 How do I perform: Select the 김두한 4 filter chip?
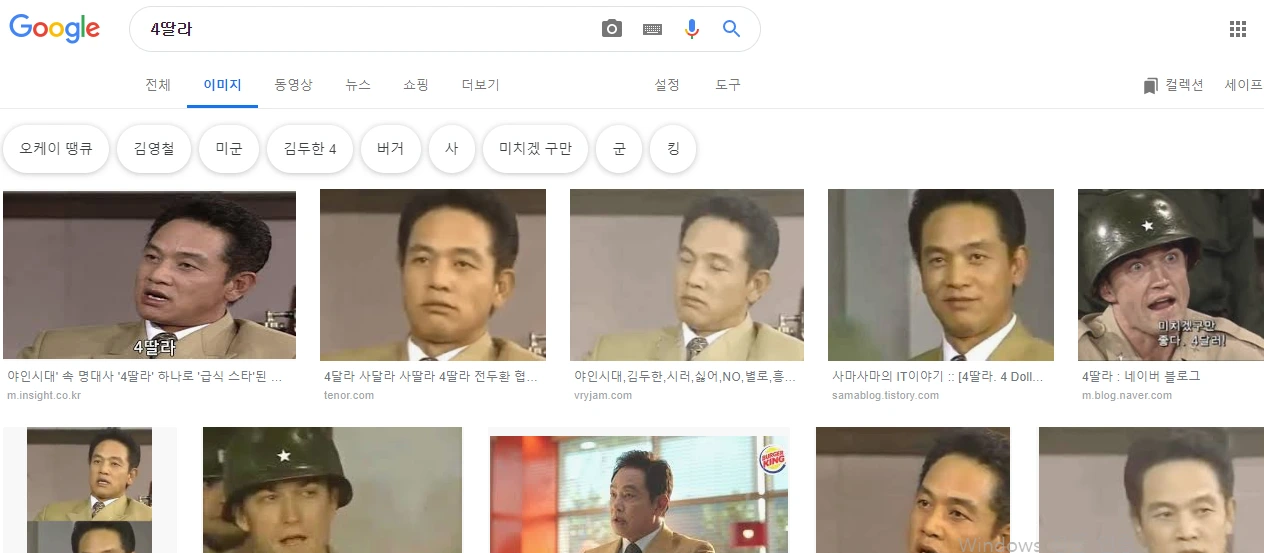pos(310,149)
